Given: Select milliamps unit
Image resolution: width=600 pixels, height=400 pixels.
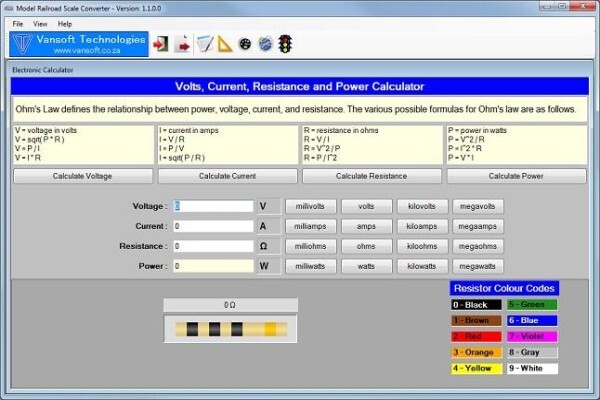Looking at the screenshot, I should [x=310, y=226].
